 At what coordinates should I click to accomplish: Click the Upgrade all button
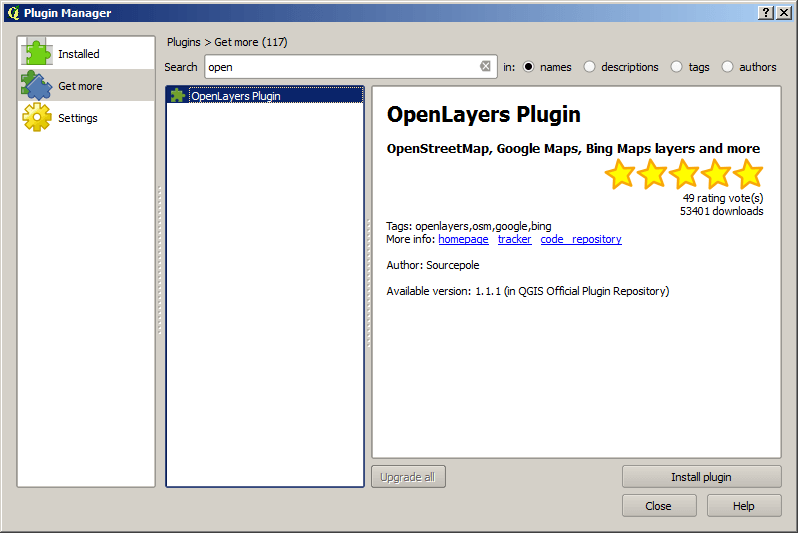pos(408,476)
